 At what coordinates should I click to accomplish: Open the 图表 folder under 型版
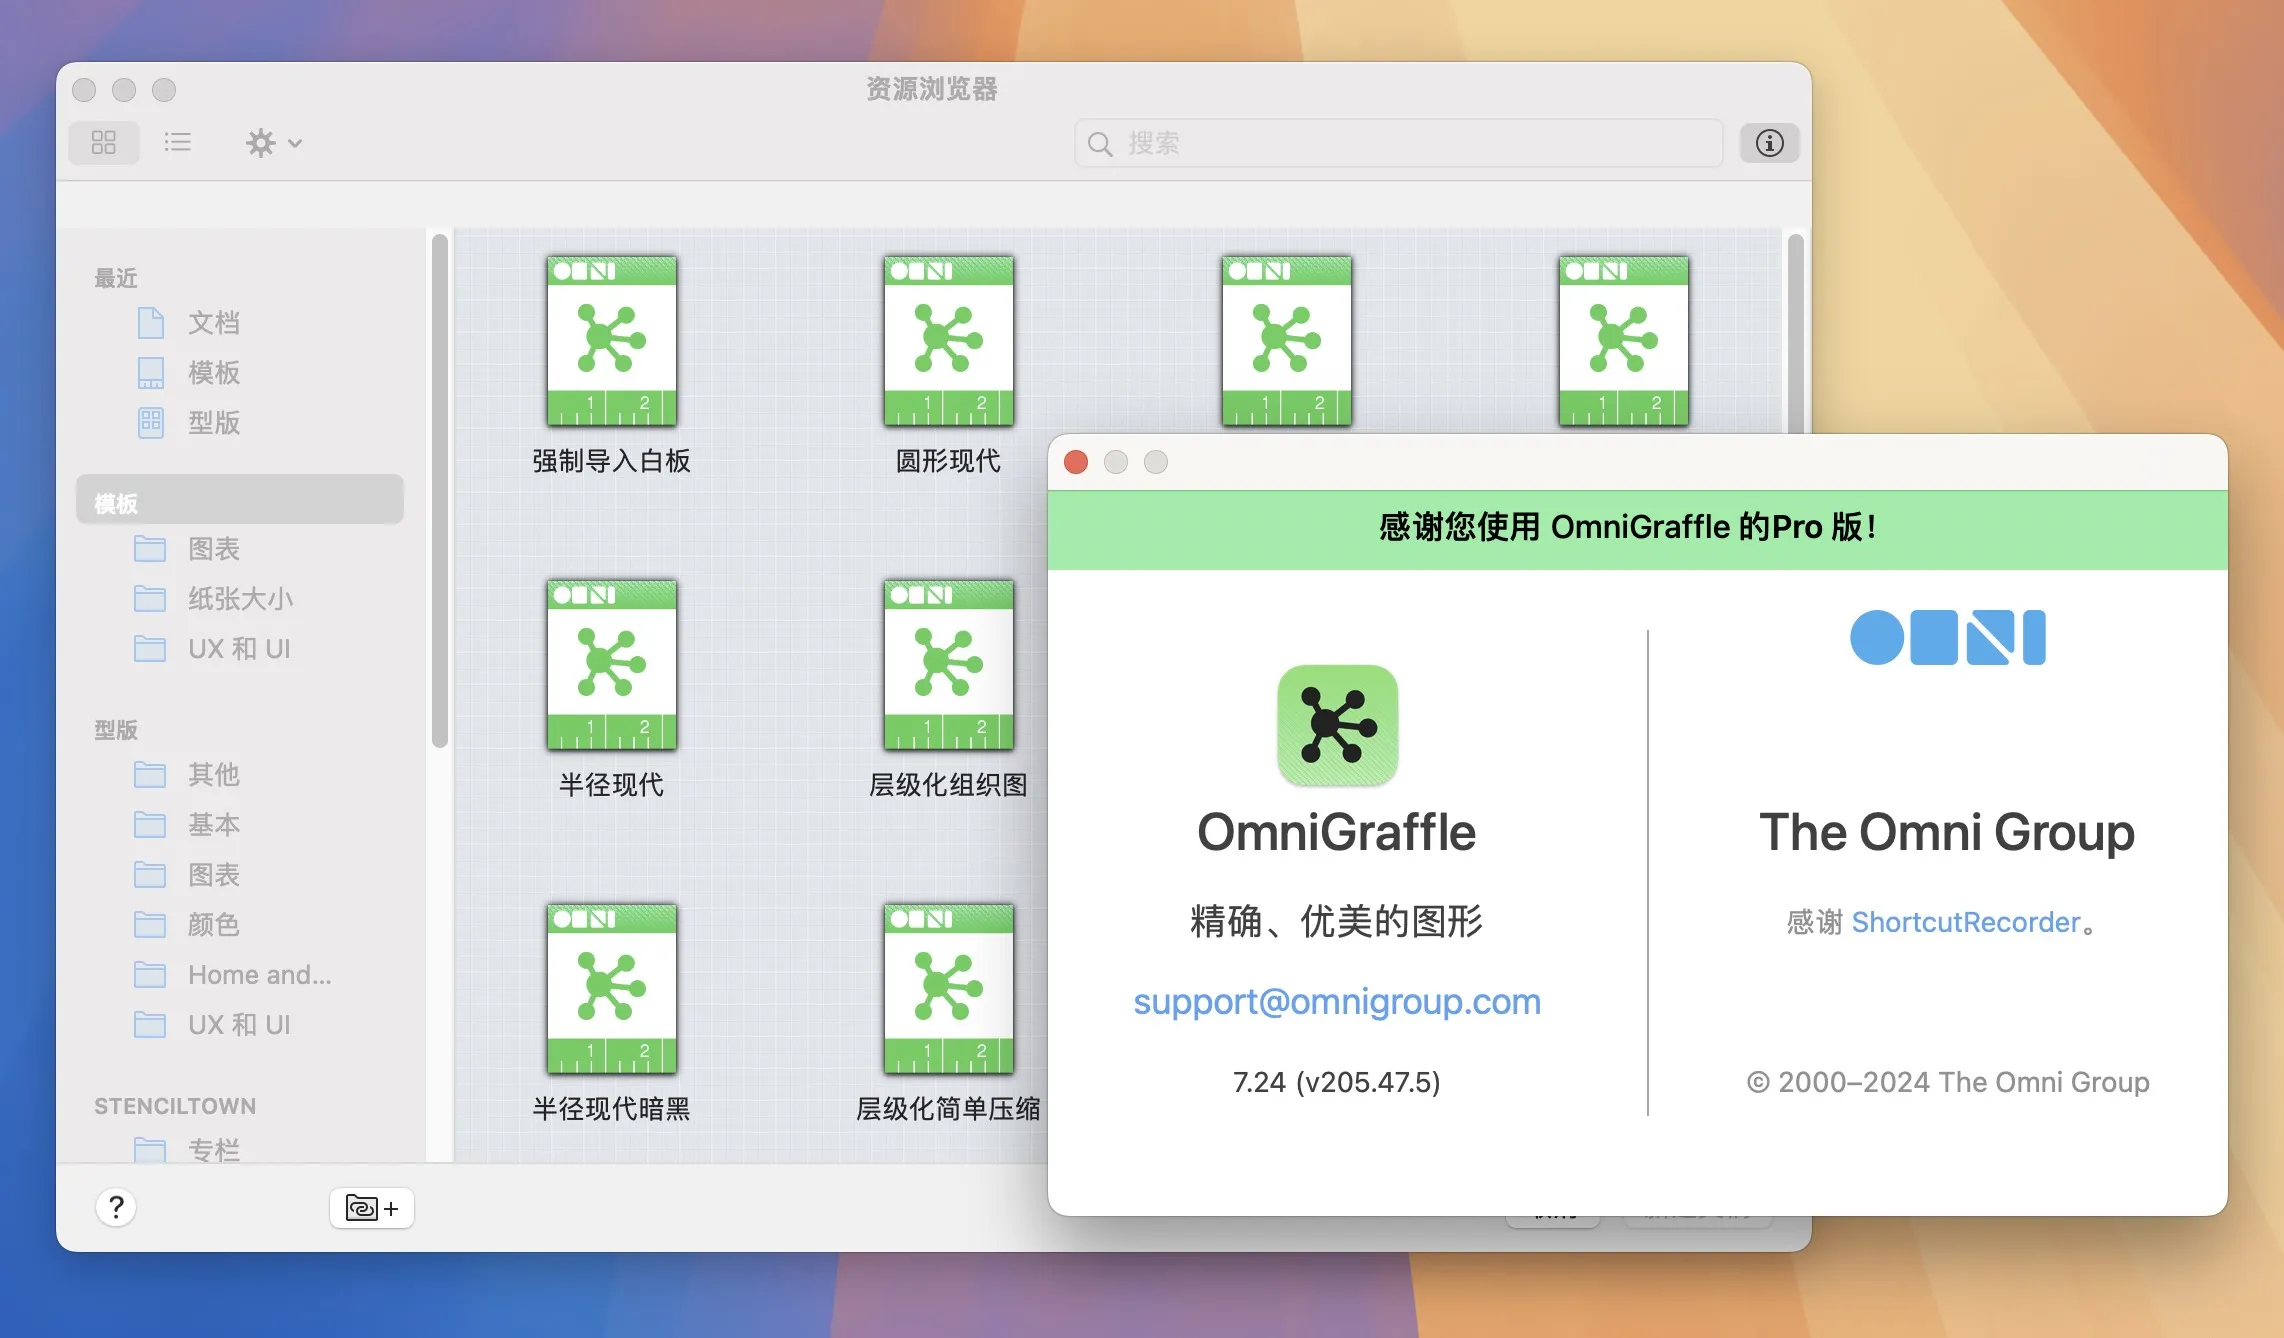pyautogui.click(x=214, y=875)
